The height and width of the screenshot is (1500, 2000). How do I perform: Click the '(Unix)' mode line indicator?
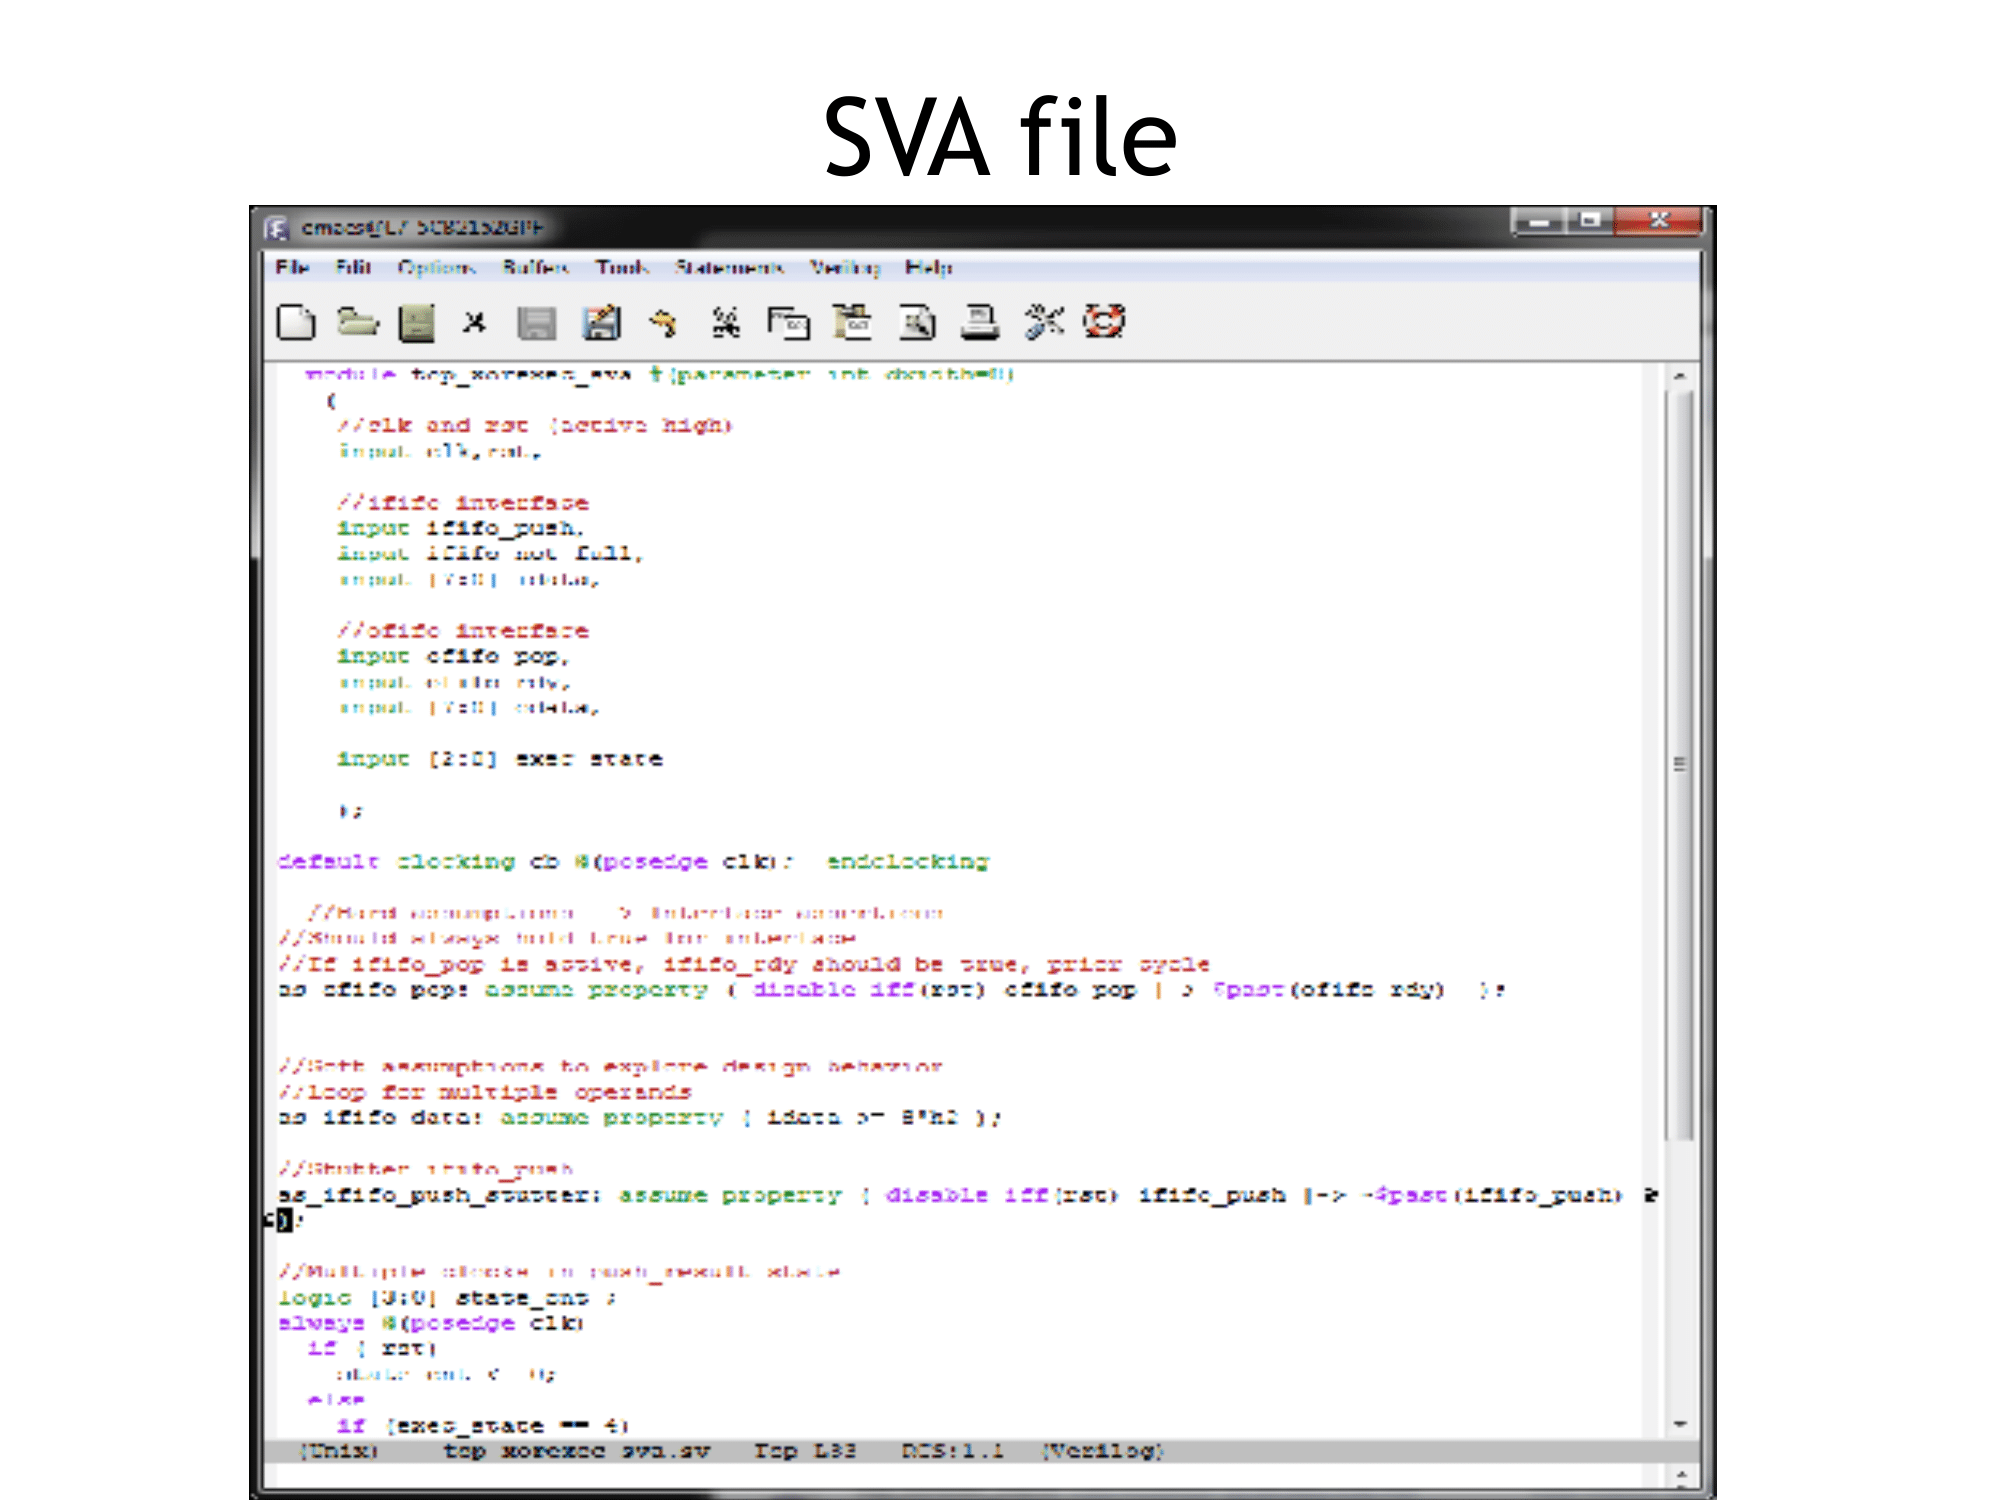click(x=340, y=1451)
